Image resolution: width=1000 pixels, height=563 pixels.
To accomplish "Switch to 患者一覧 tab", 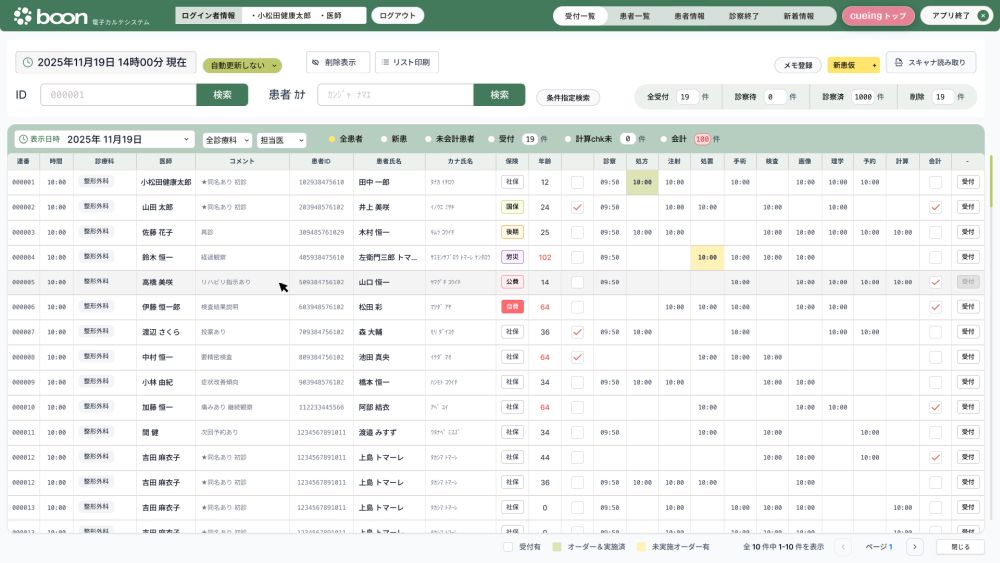I will coord(635,16).
